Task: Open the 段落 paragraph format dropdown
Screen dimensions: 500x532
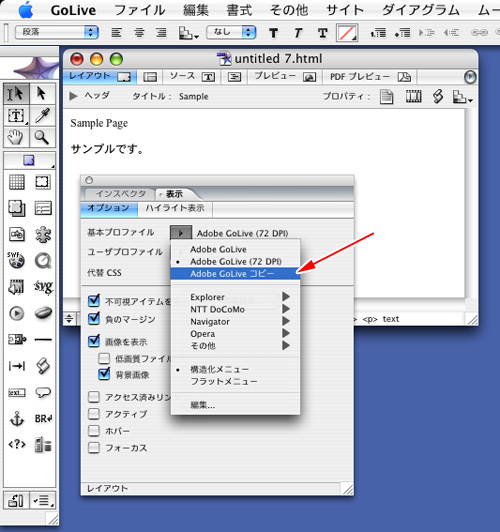Action: (x=57, y=32)
